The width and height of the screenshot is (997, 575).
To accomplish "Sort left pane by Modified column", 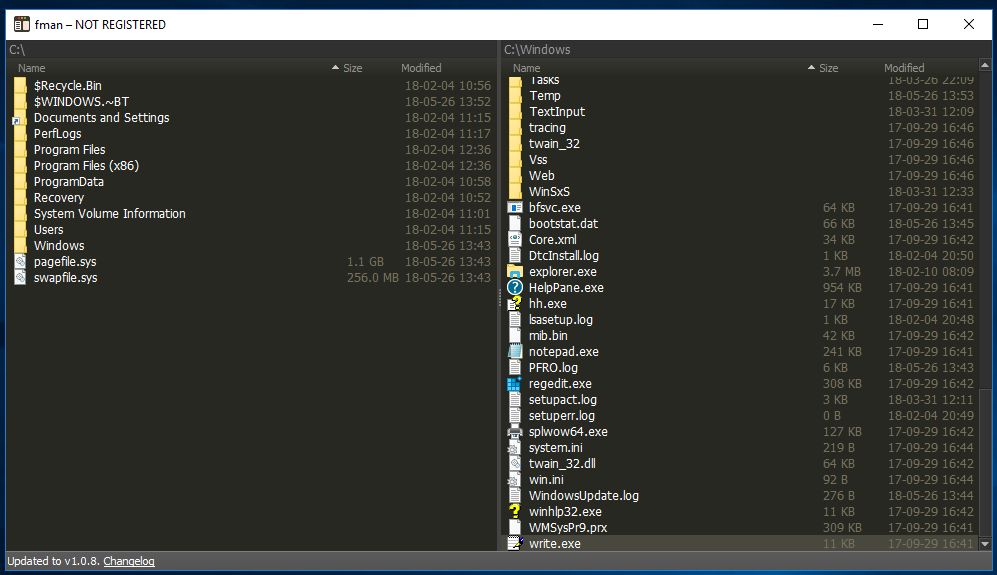I will click(x=421, y=68).
